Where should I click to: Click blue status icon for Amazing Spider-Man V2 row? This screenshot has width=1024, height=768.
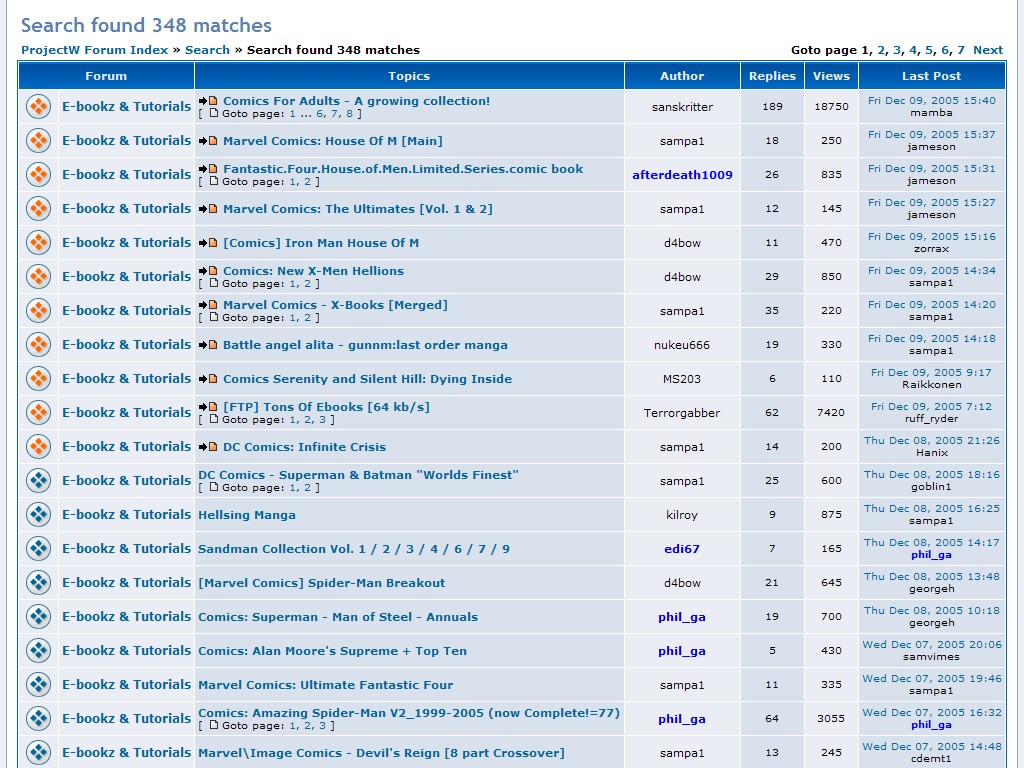coord(39,718)
